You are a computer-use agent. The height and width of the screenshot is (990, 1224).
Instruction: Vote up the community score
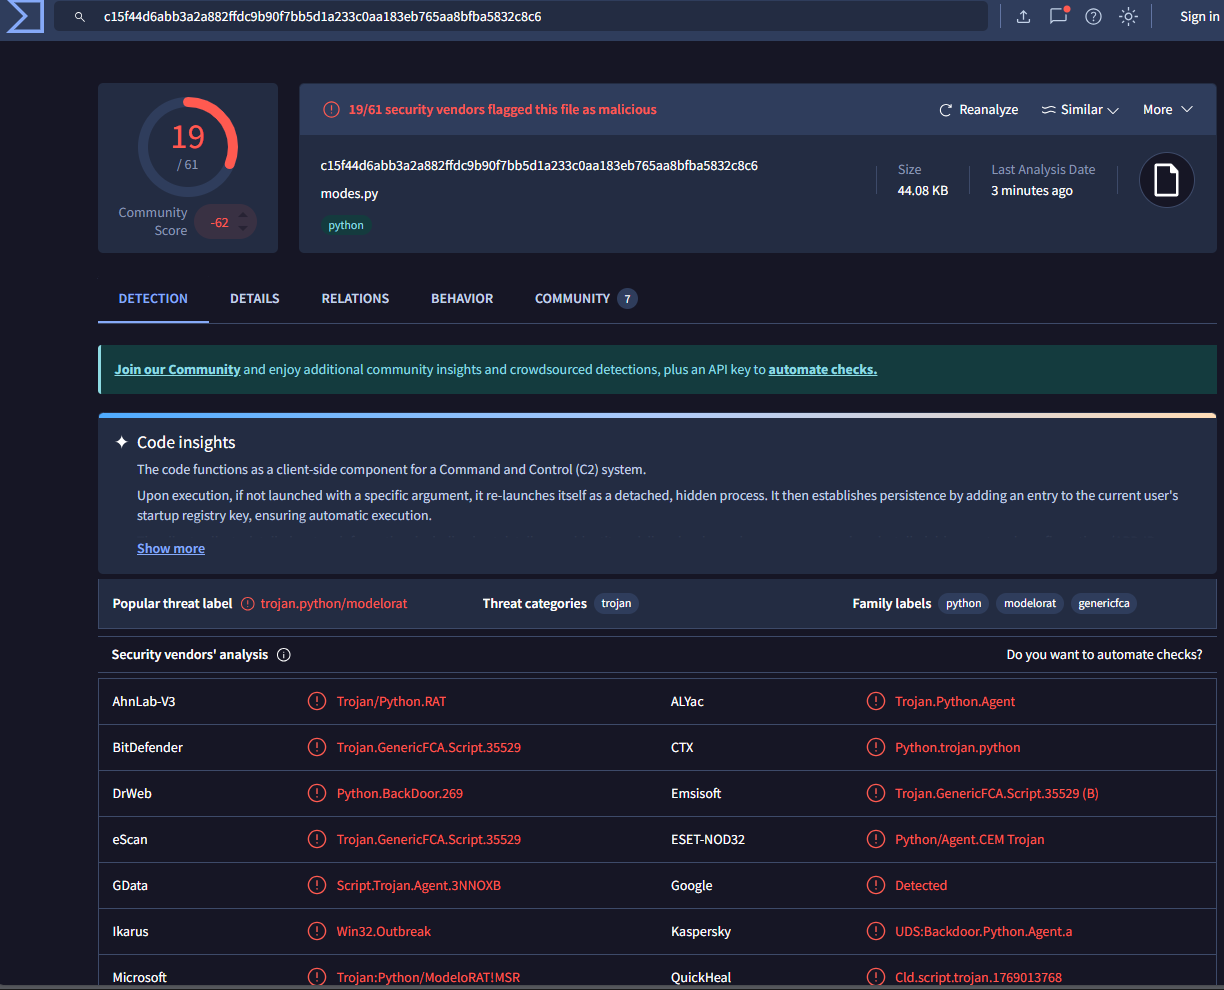(242, 214)
